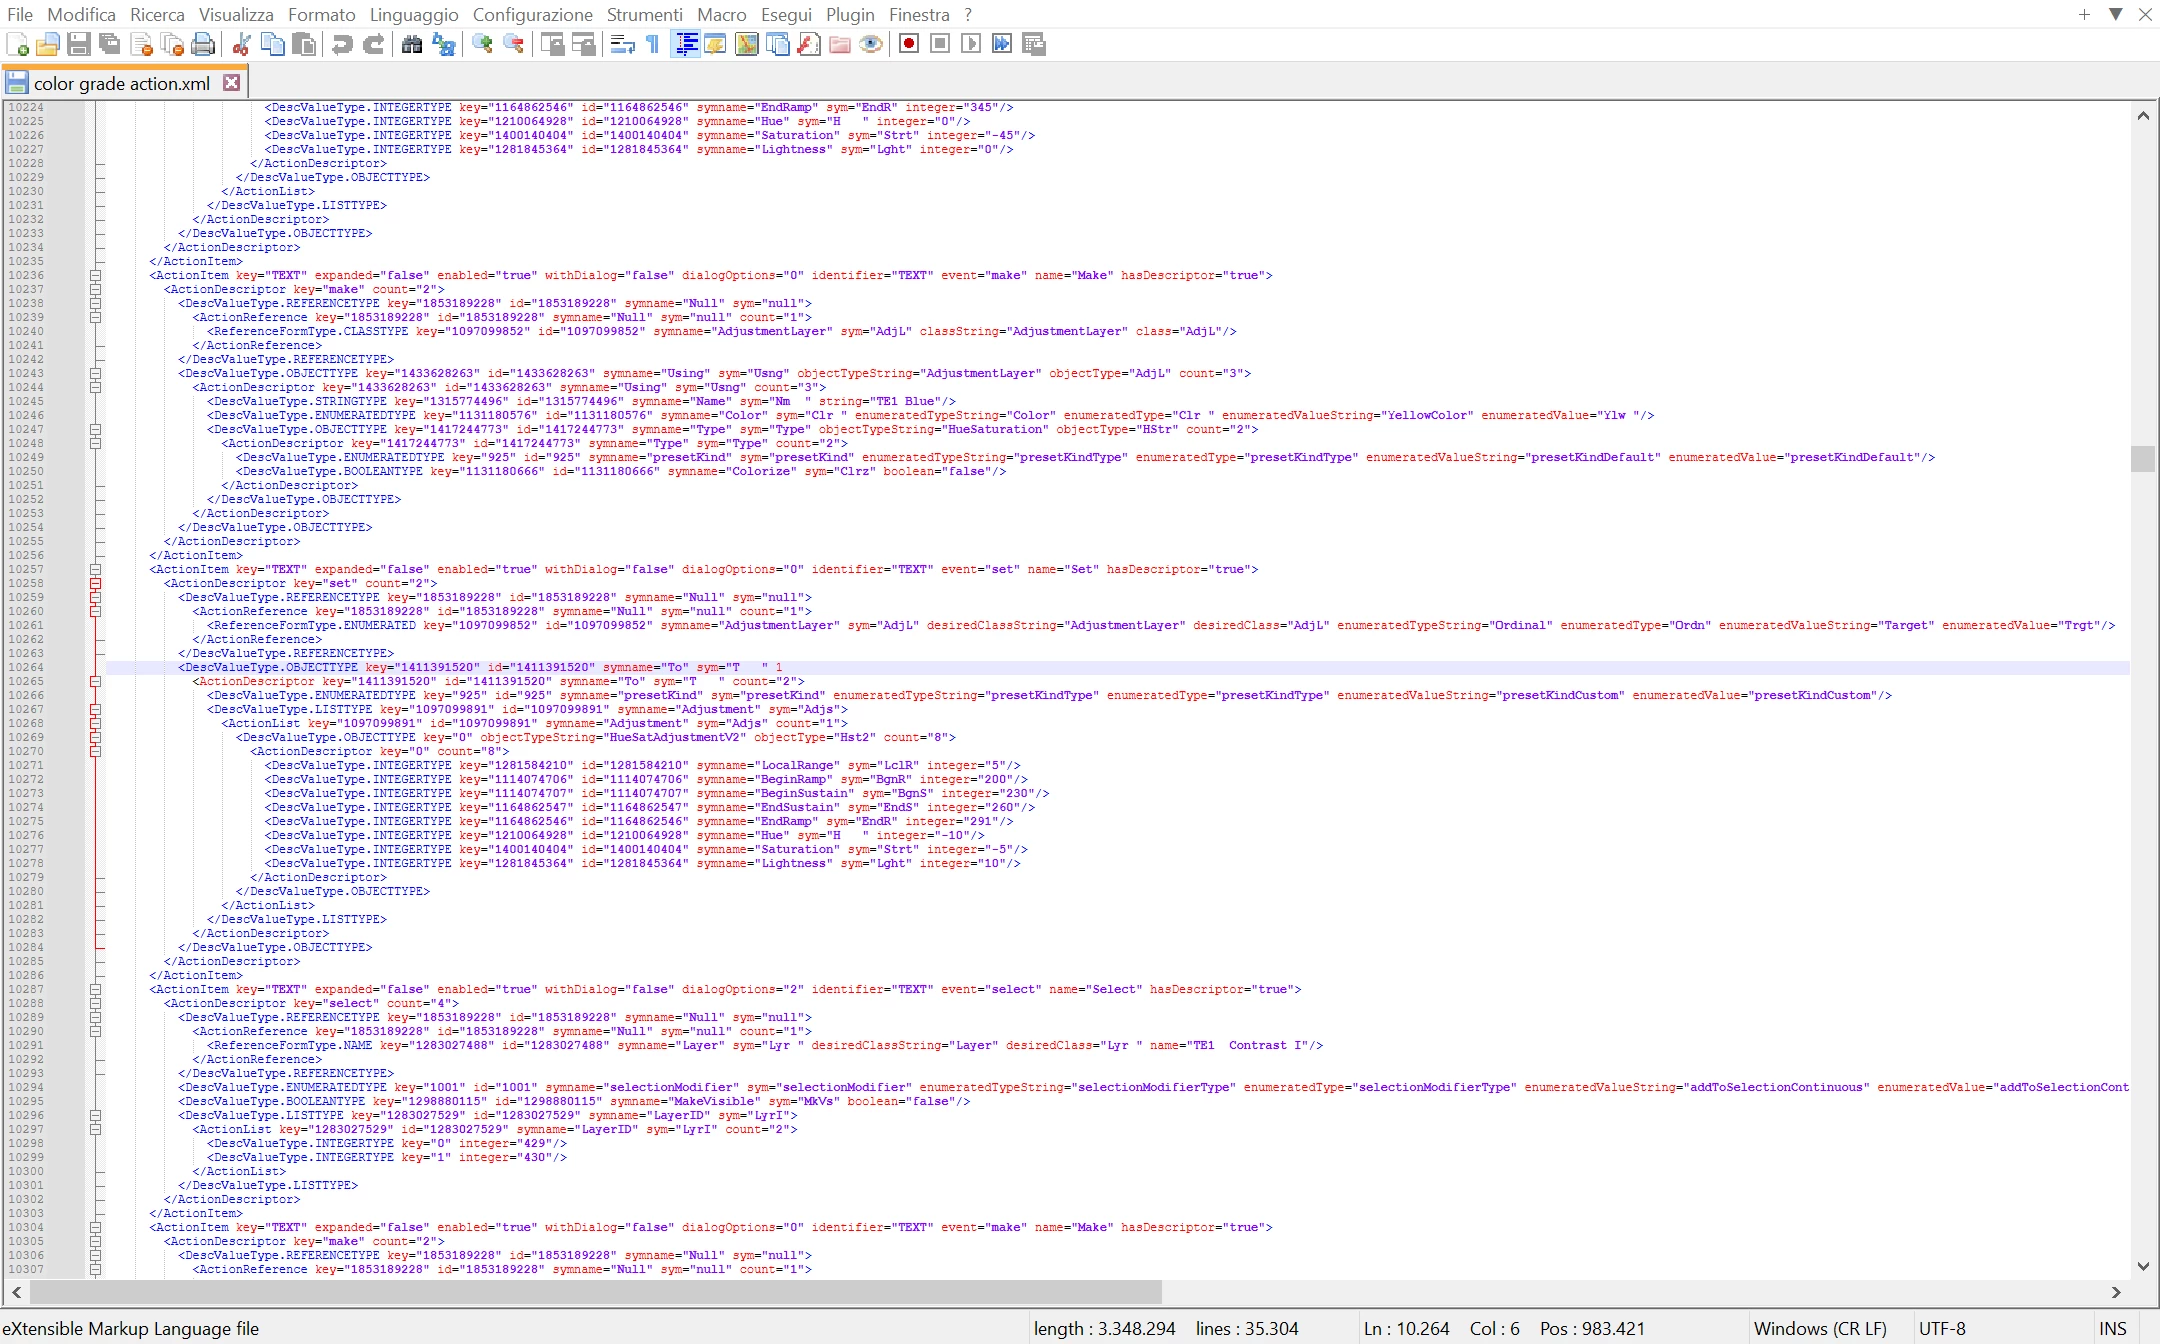Click the Save file icon
The width and height of the screenshot is (2160, 1344).
coord(79,44)
